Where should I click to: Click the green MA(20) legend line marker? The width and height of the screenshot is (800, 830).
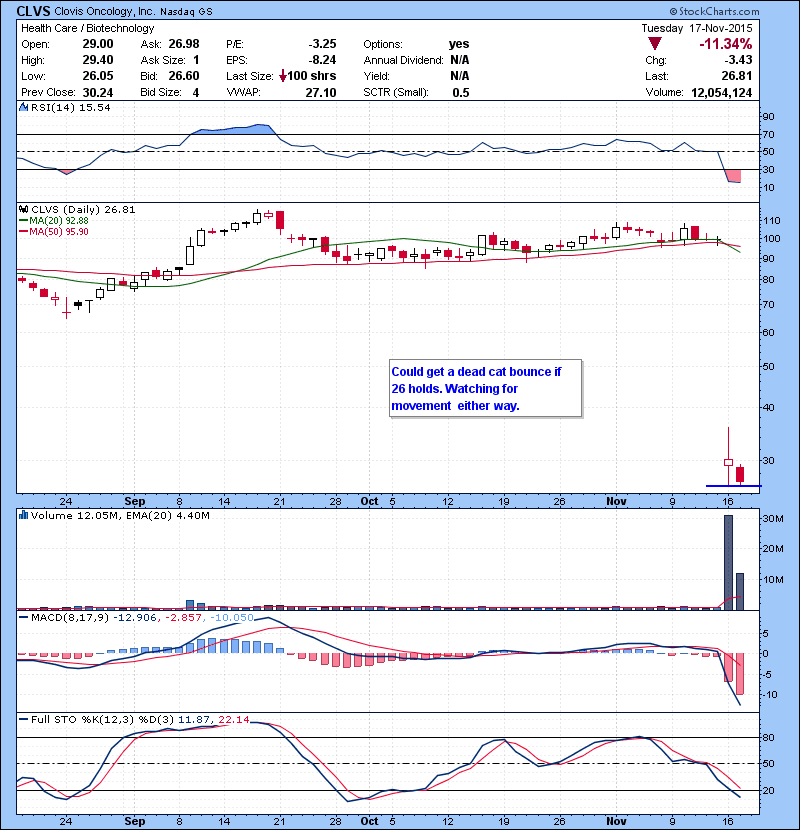[x=23, y=221]
